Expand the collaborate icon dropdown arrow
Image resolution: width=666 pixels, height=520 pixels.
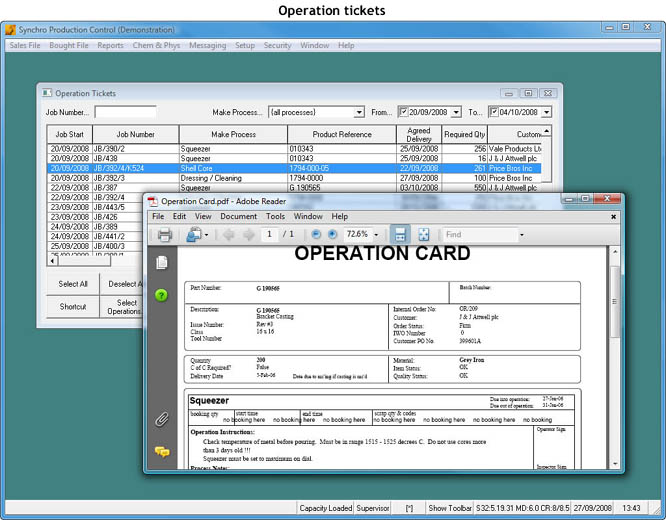pos(206,235)
